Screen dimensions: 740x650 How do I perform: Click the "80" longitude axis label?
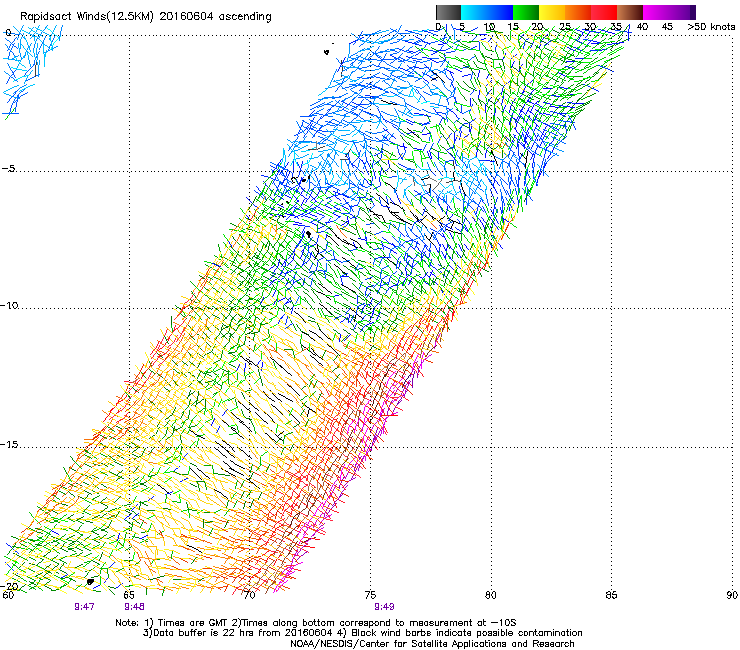tap(491, 595)
